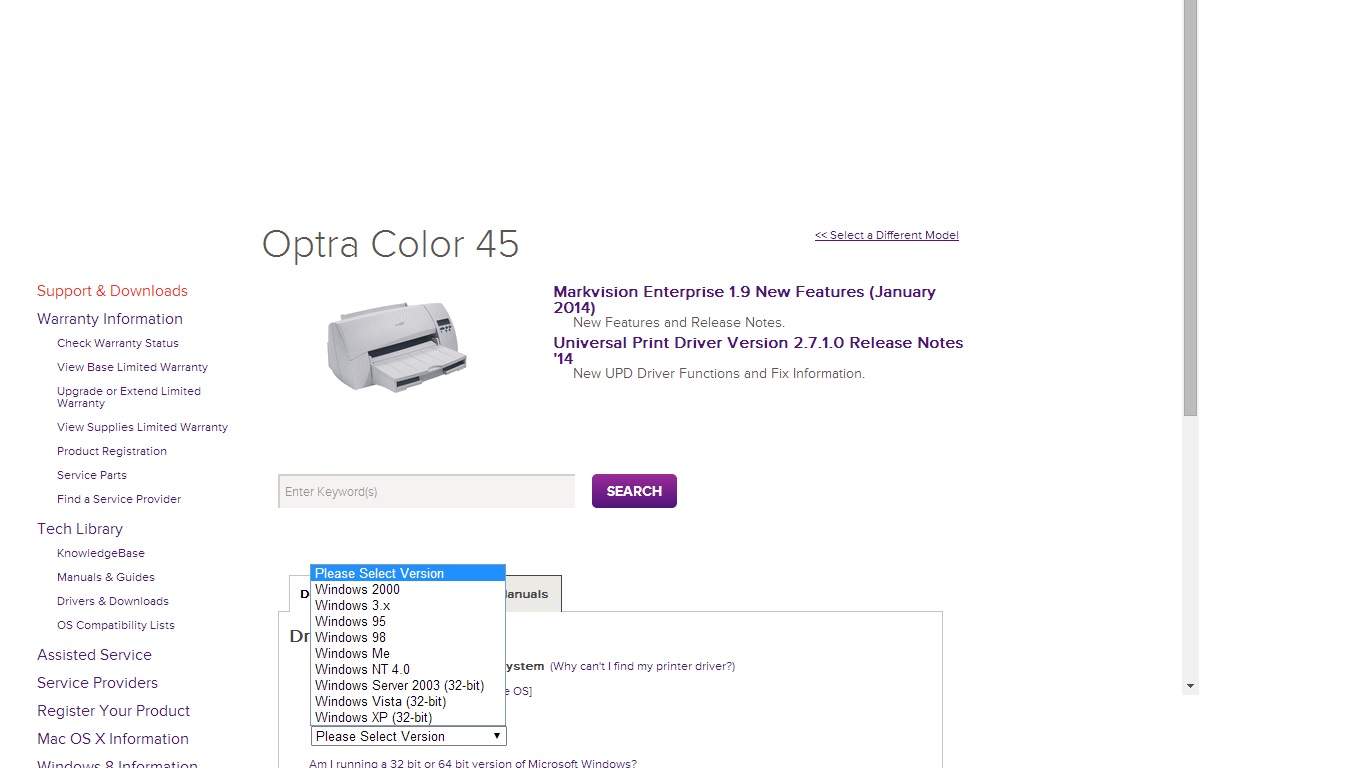The image size is (1366, 768).
Task: Open Tech Library section
Action: [x=80, y=529]
